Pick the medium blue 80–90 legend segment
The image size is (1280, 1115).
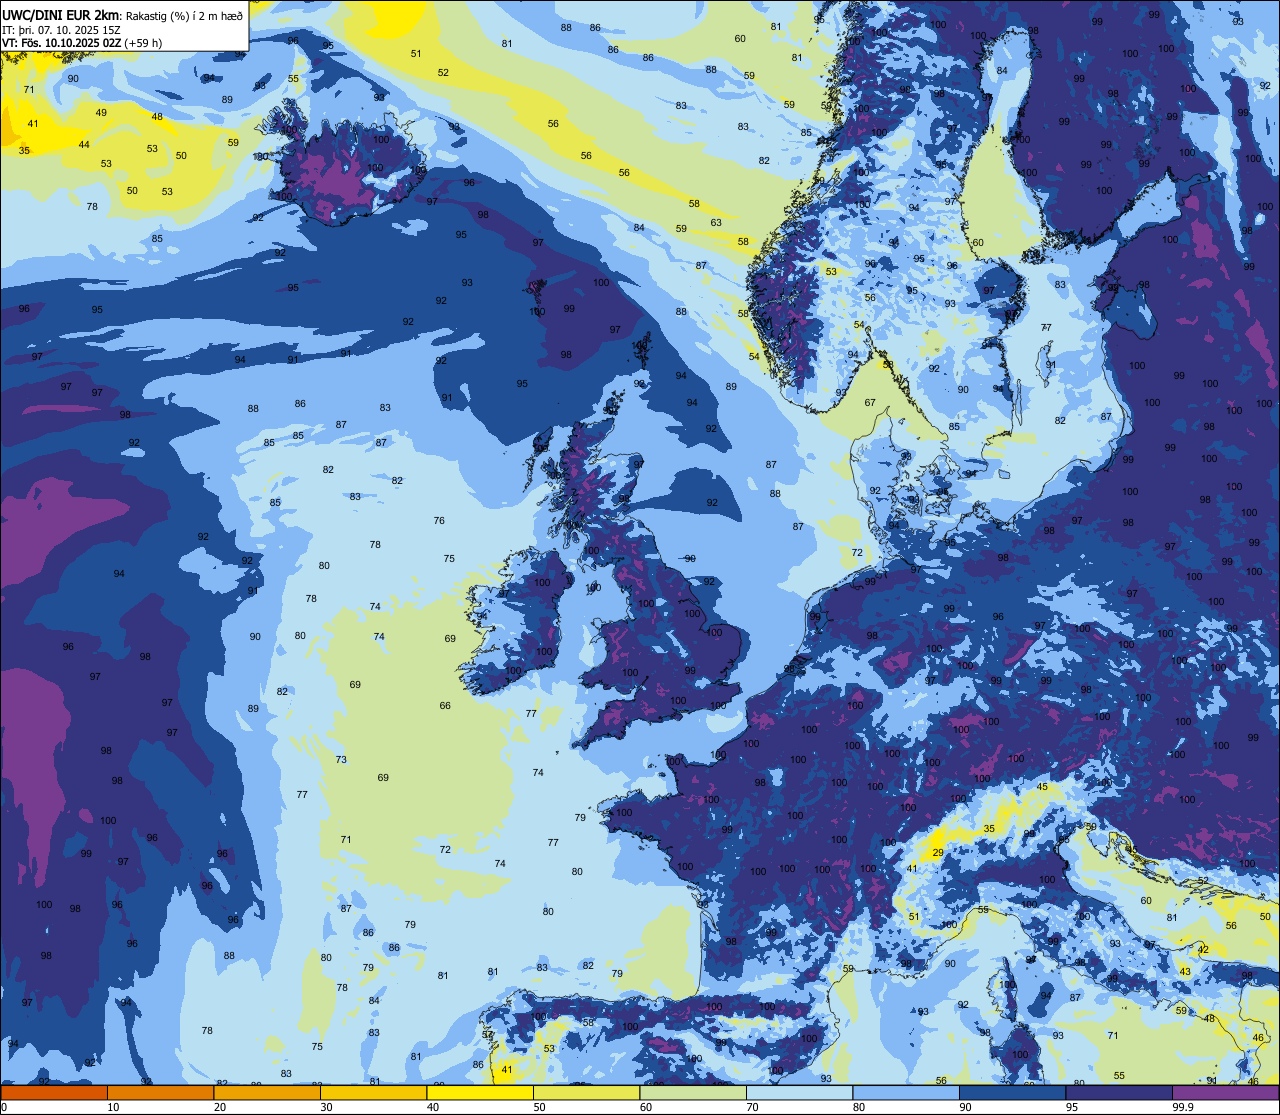coord(906,1092)
